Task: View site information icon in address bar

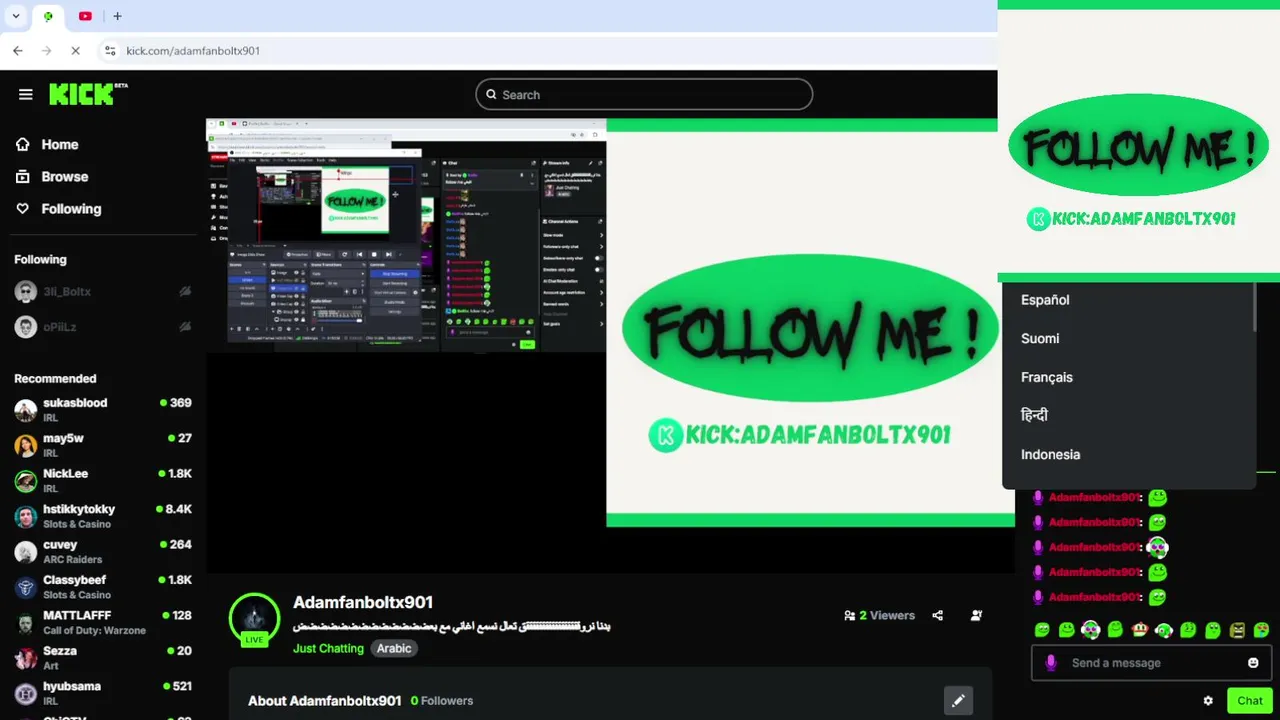Action: 110,50
